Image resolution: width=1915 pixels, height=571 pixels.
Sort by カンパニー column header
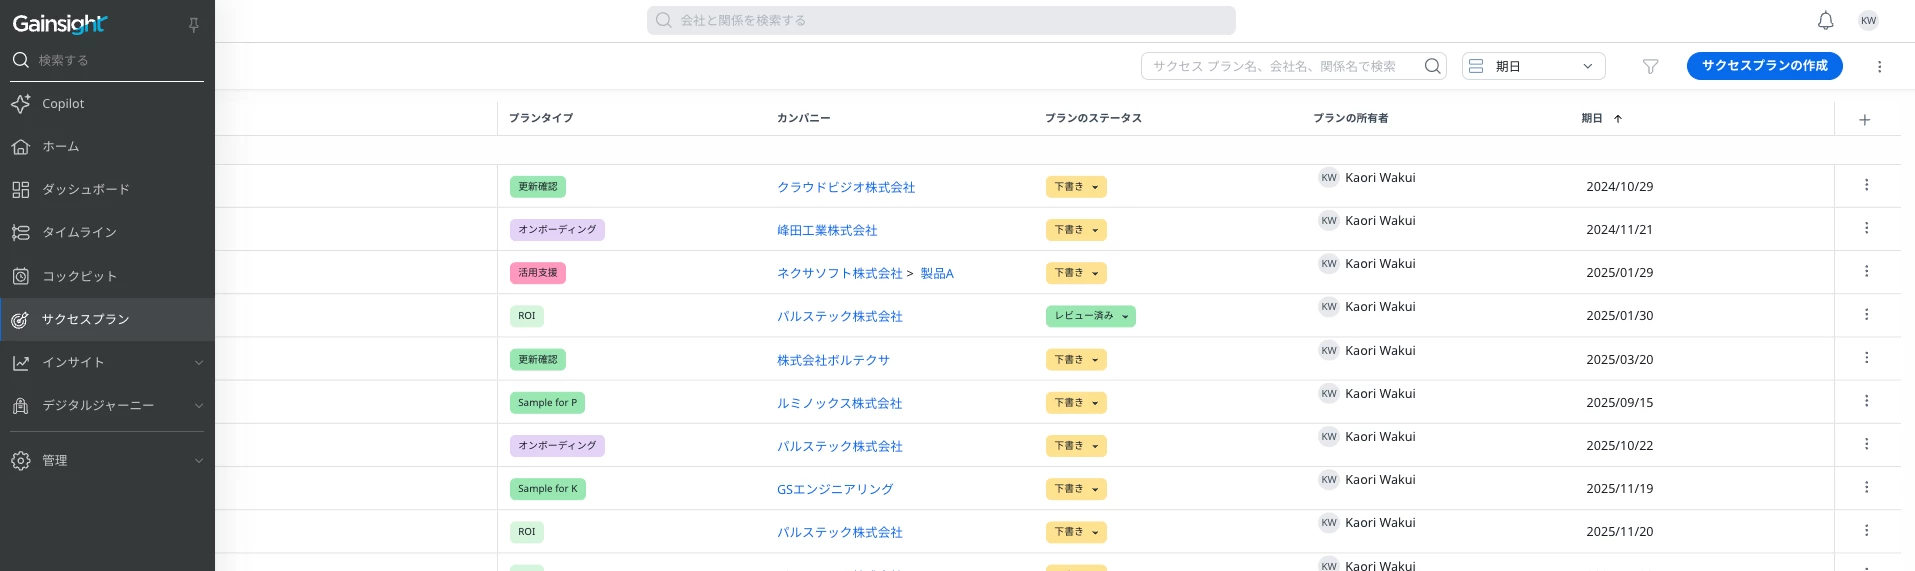(x=803, y=118)
